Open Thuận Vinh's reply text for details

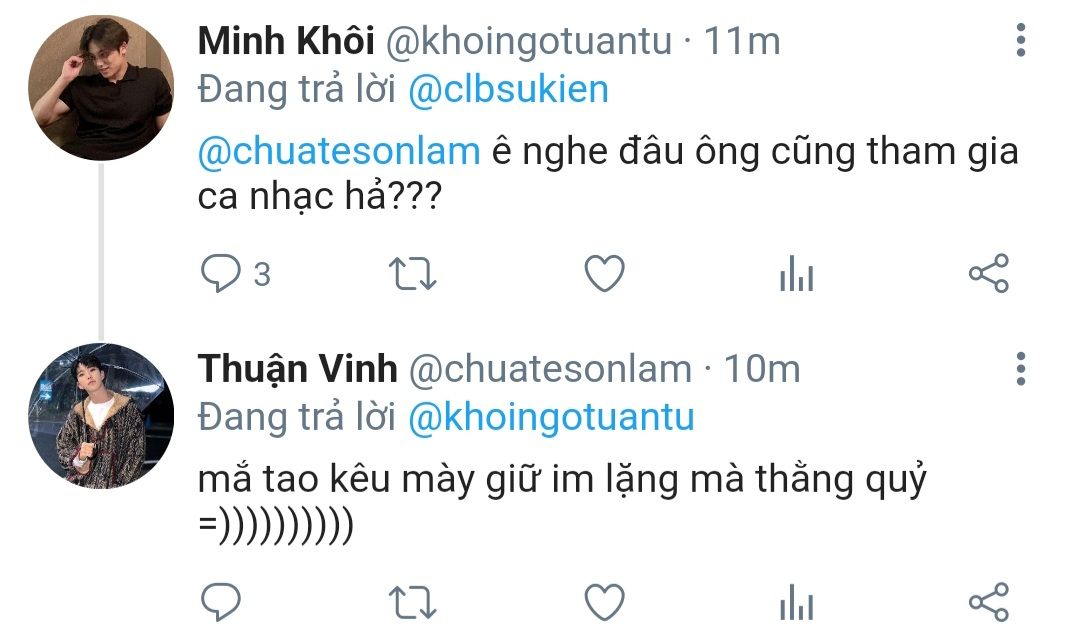[562, 503]
